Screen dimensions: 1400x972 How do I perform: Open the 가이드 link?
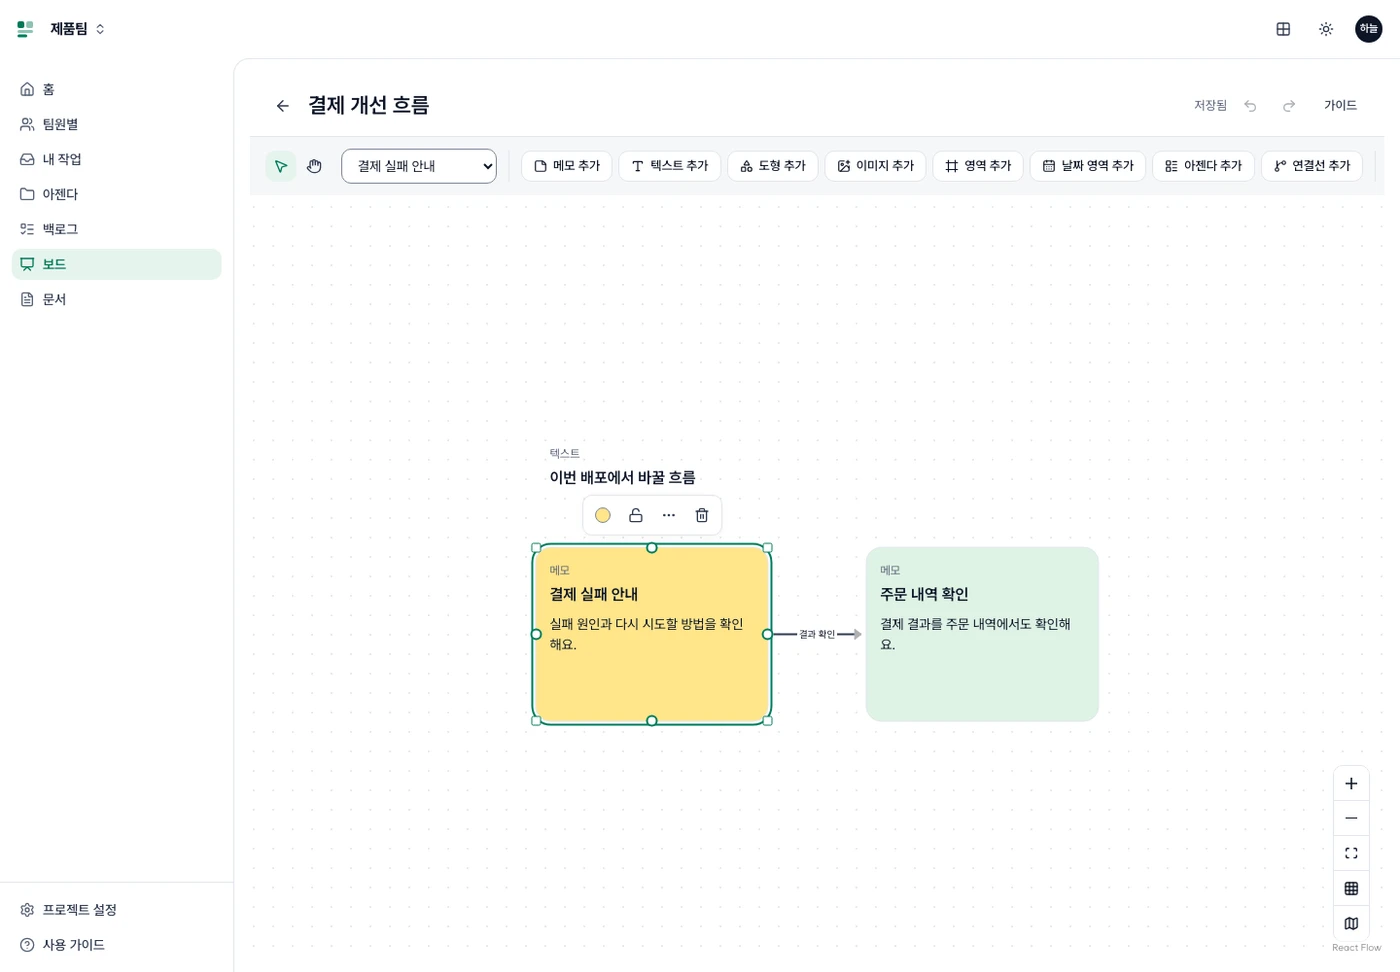[1340, 105]
